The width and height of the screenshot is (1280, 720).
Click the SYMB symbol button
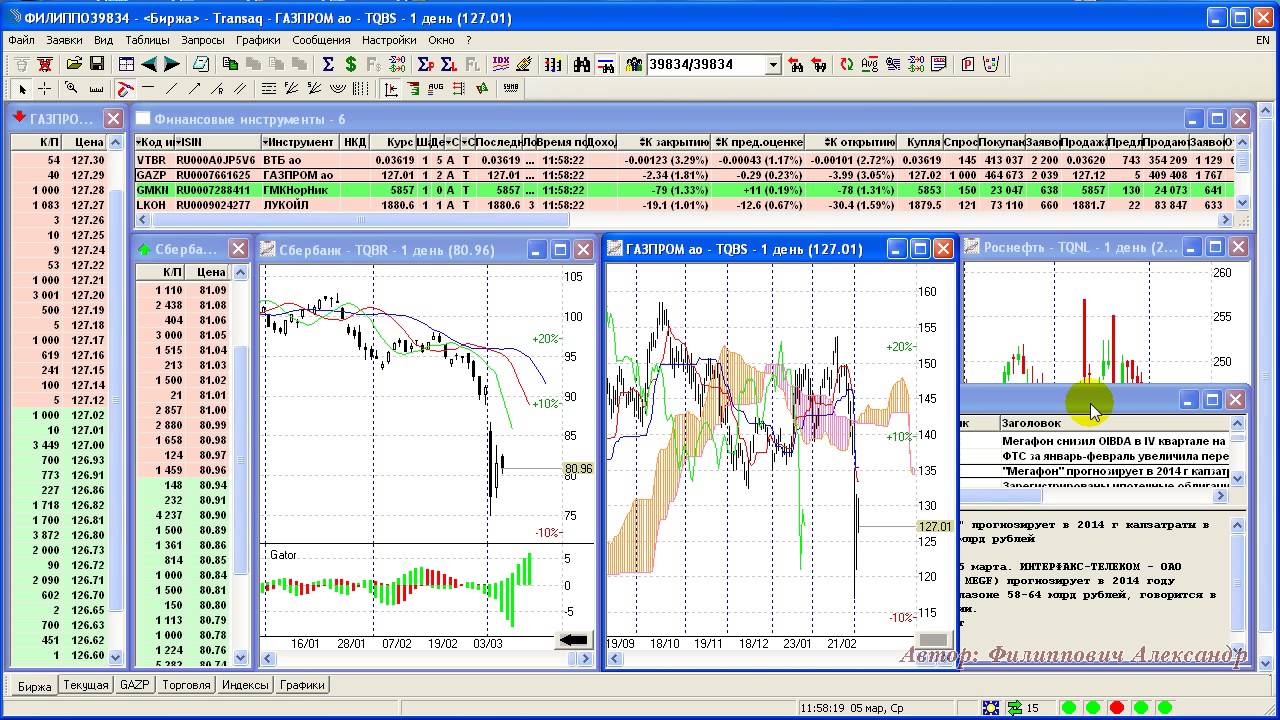[x=510, y=88]
